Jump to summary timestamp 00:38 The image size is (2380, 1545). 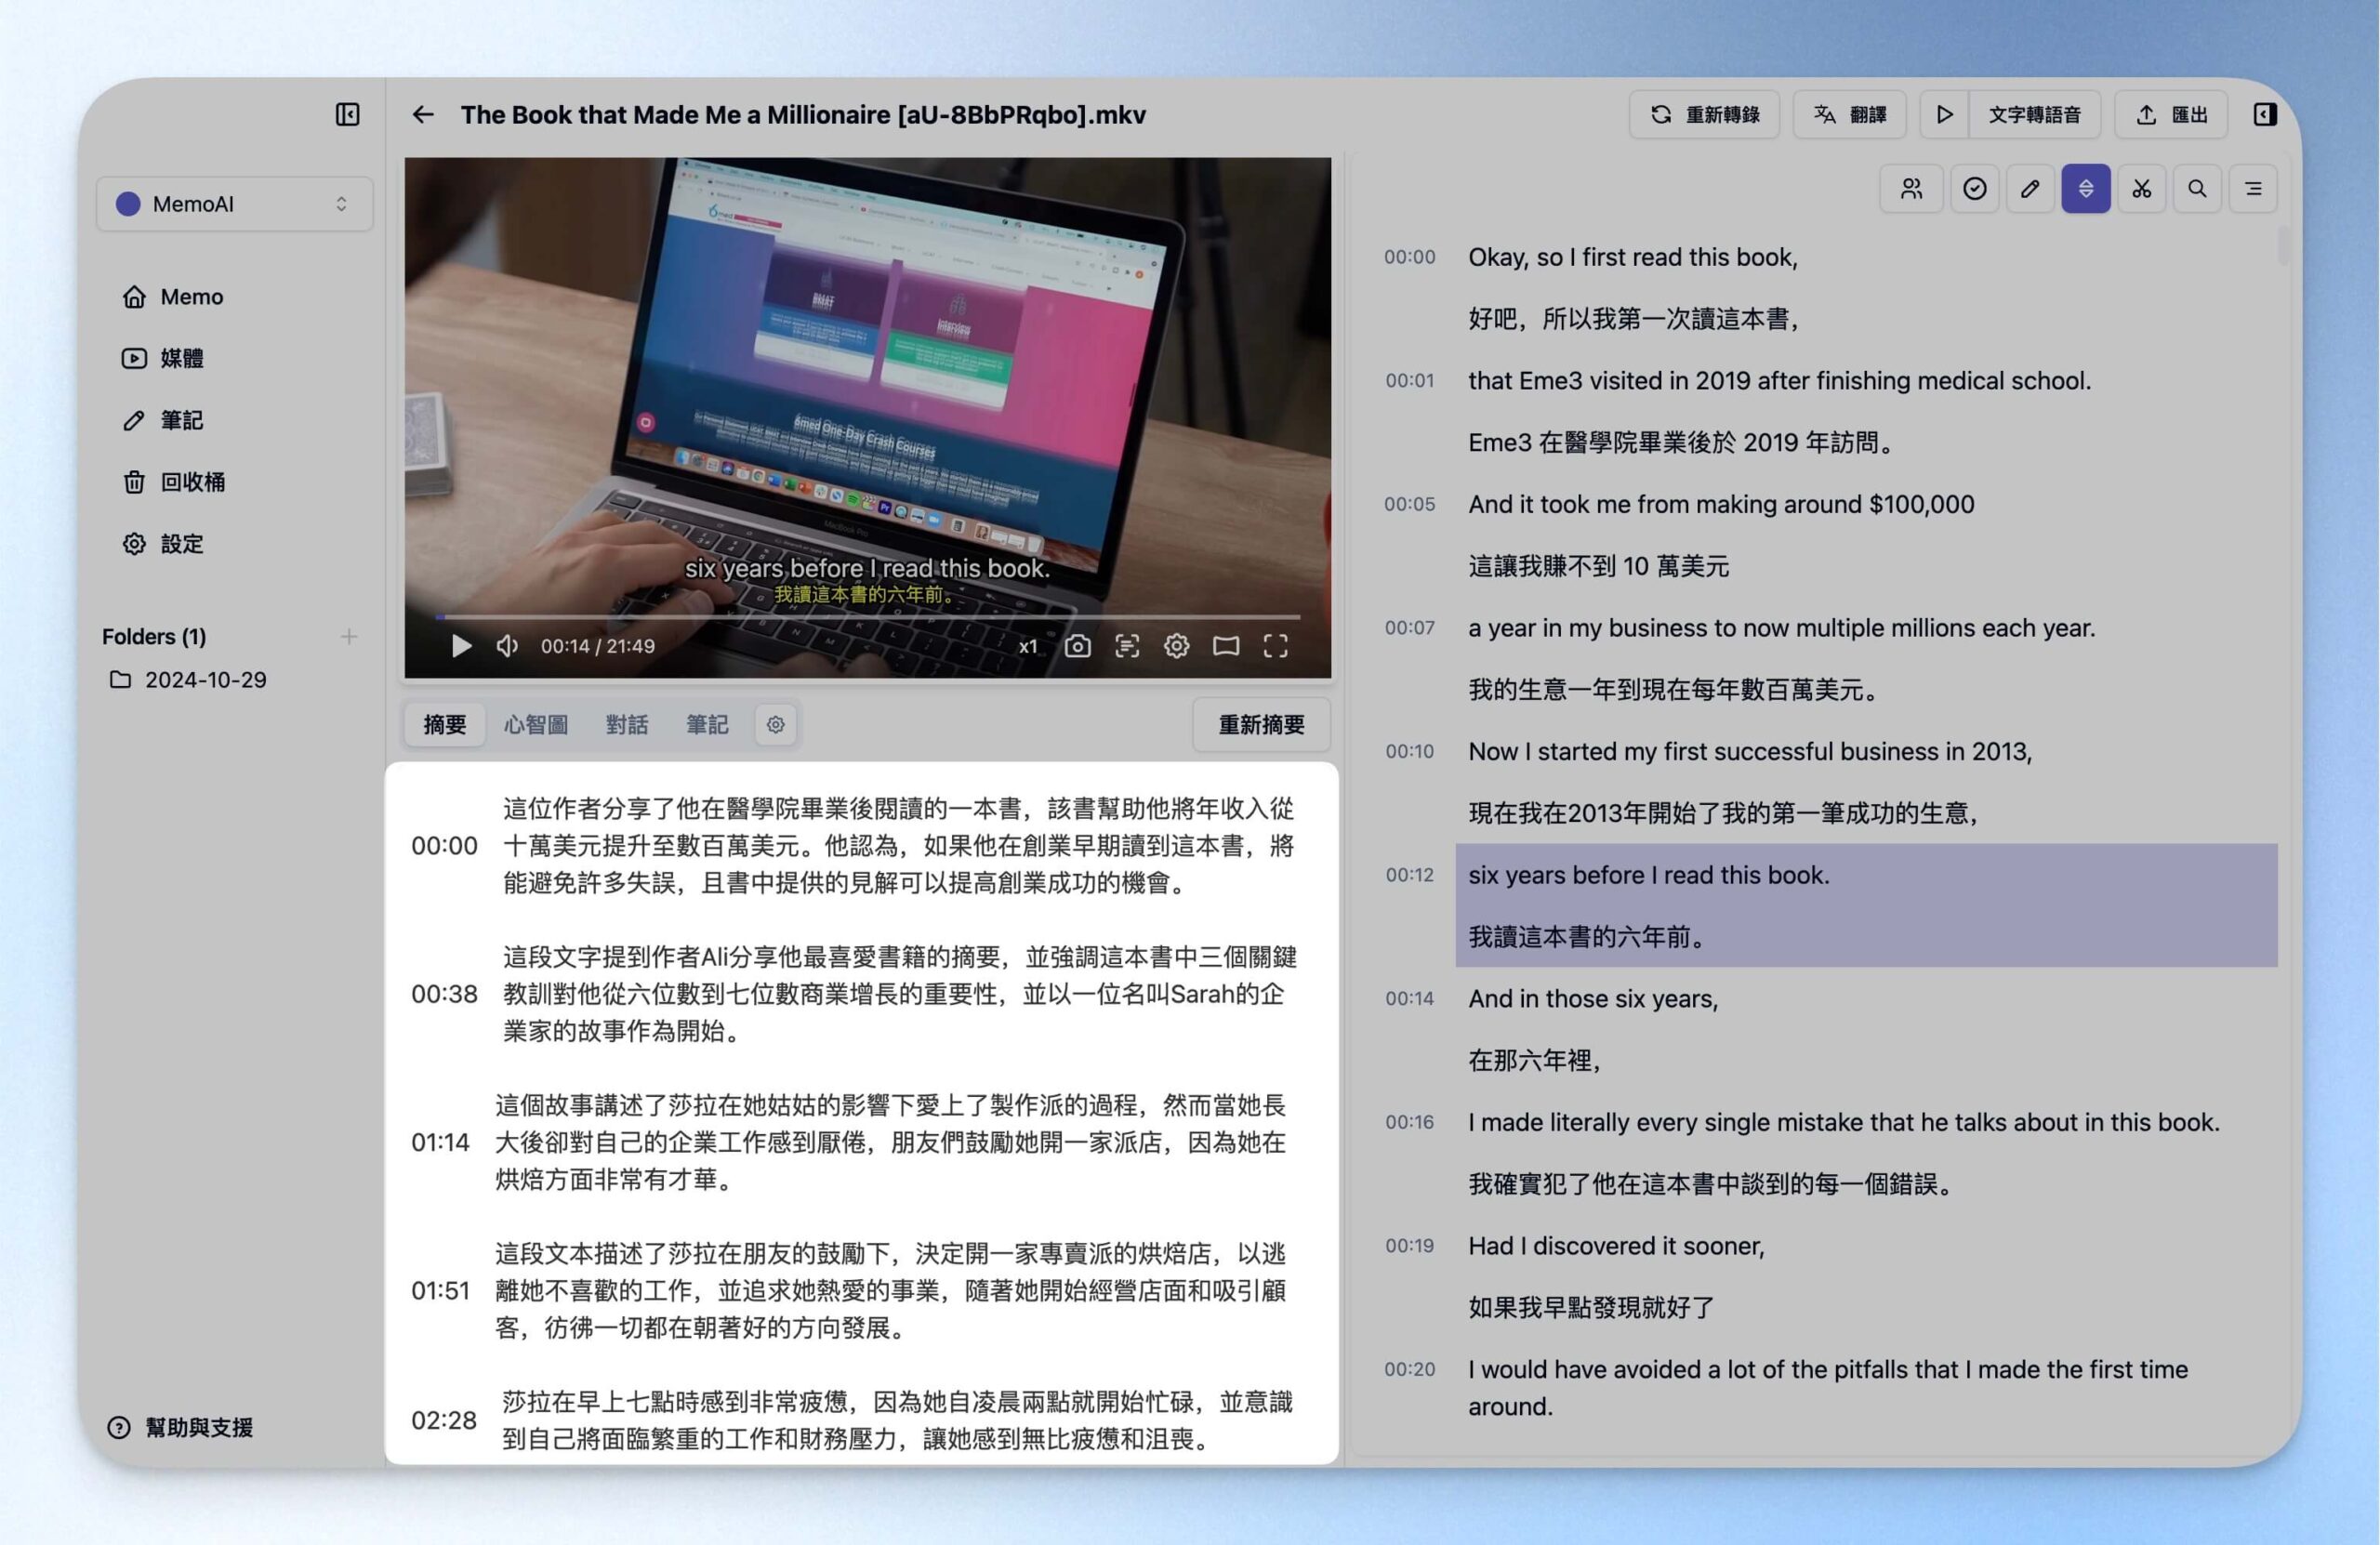point(444,994)
